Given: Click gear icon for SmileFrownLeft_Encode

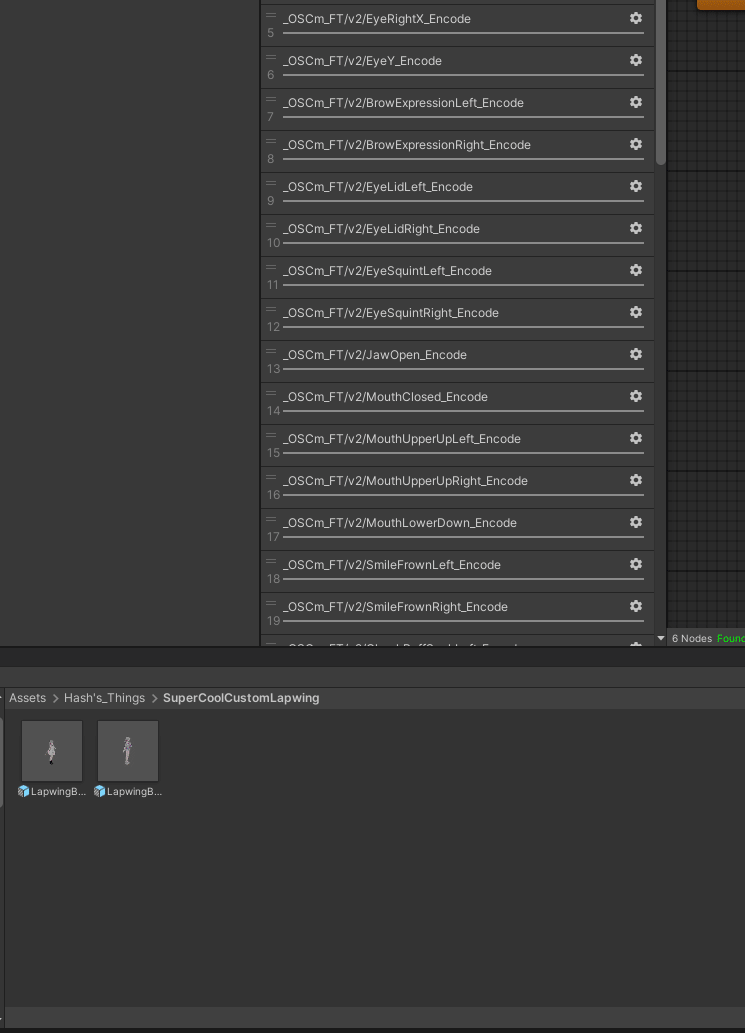Looking at the screenshot, I should click(636, 565).
